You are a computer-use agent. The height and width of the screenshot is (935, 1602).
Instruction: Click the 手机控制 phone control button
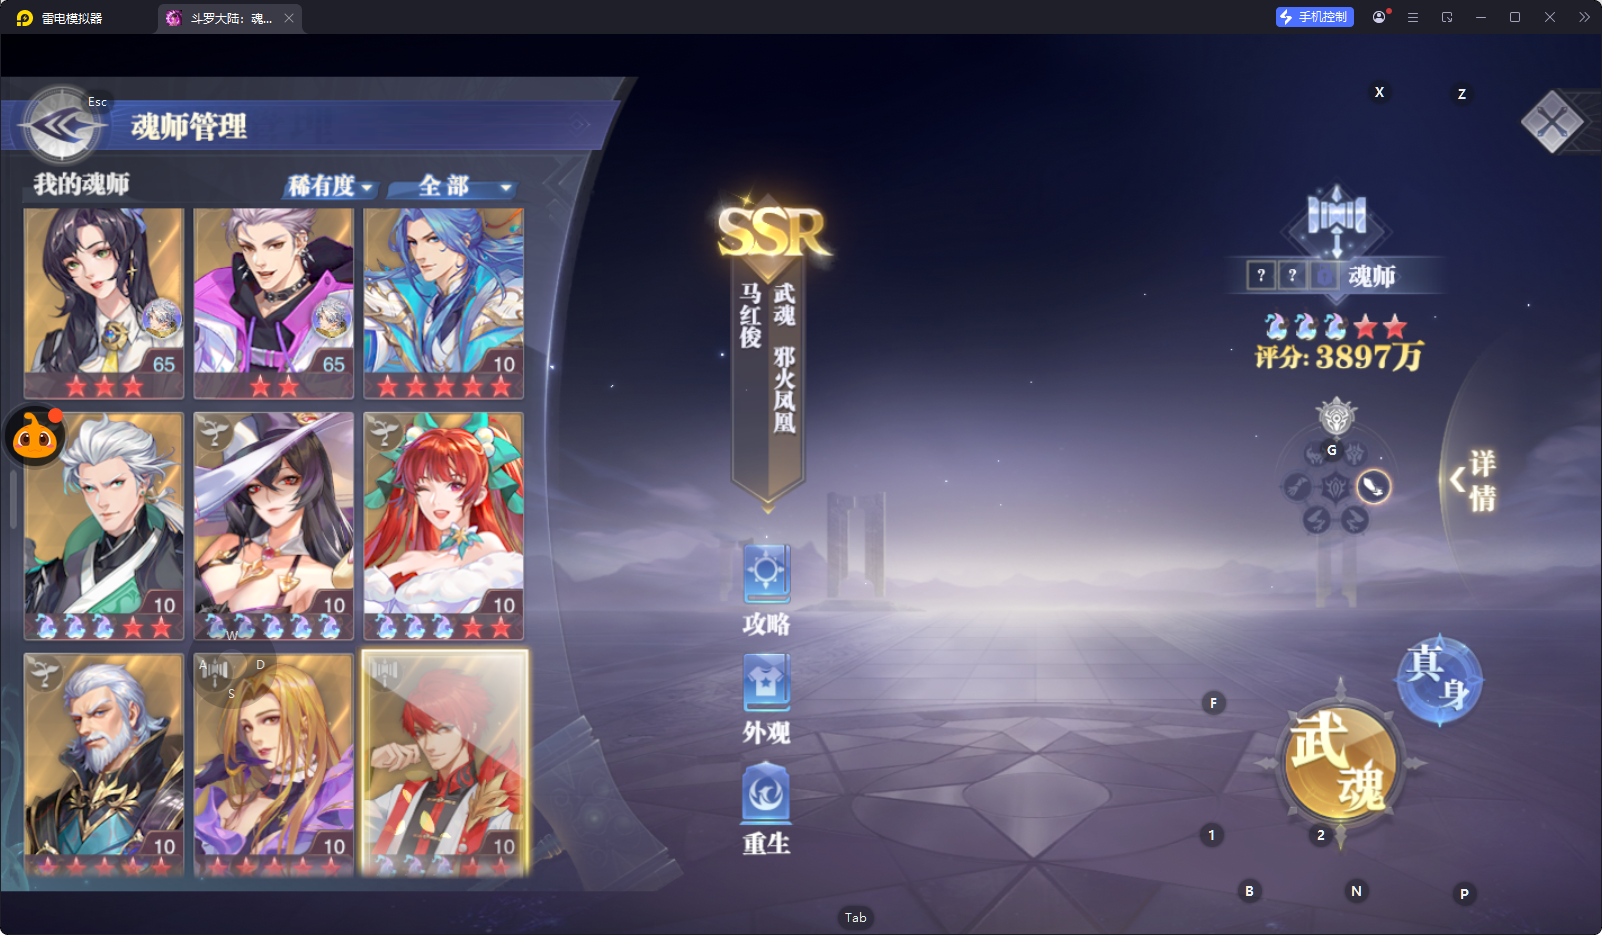(x=1315, y=17)
